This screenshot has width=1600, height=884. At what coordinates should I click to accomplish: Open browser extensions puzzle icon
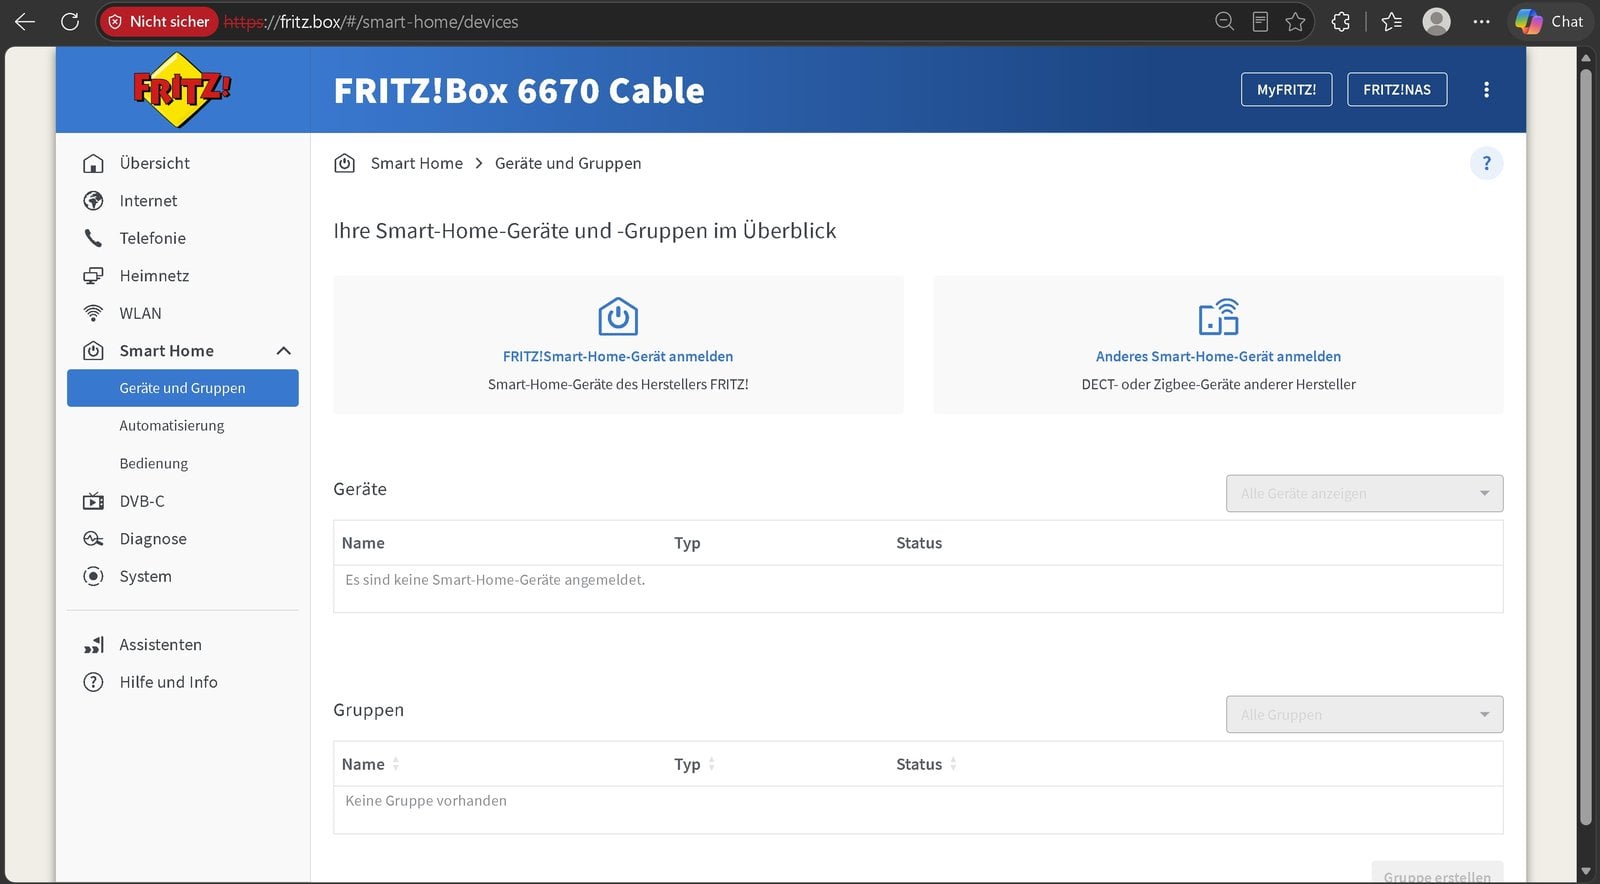point(1341,21)
